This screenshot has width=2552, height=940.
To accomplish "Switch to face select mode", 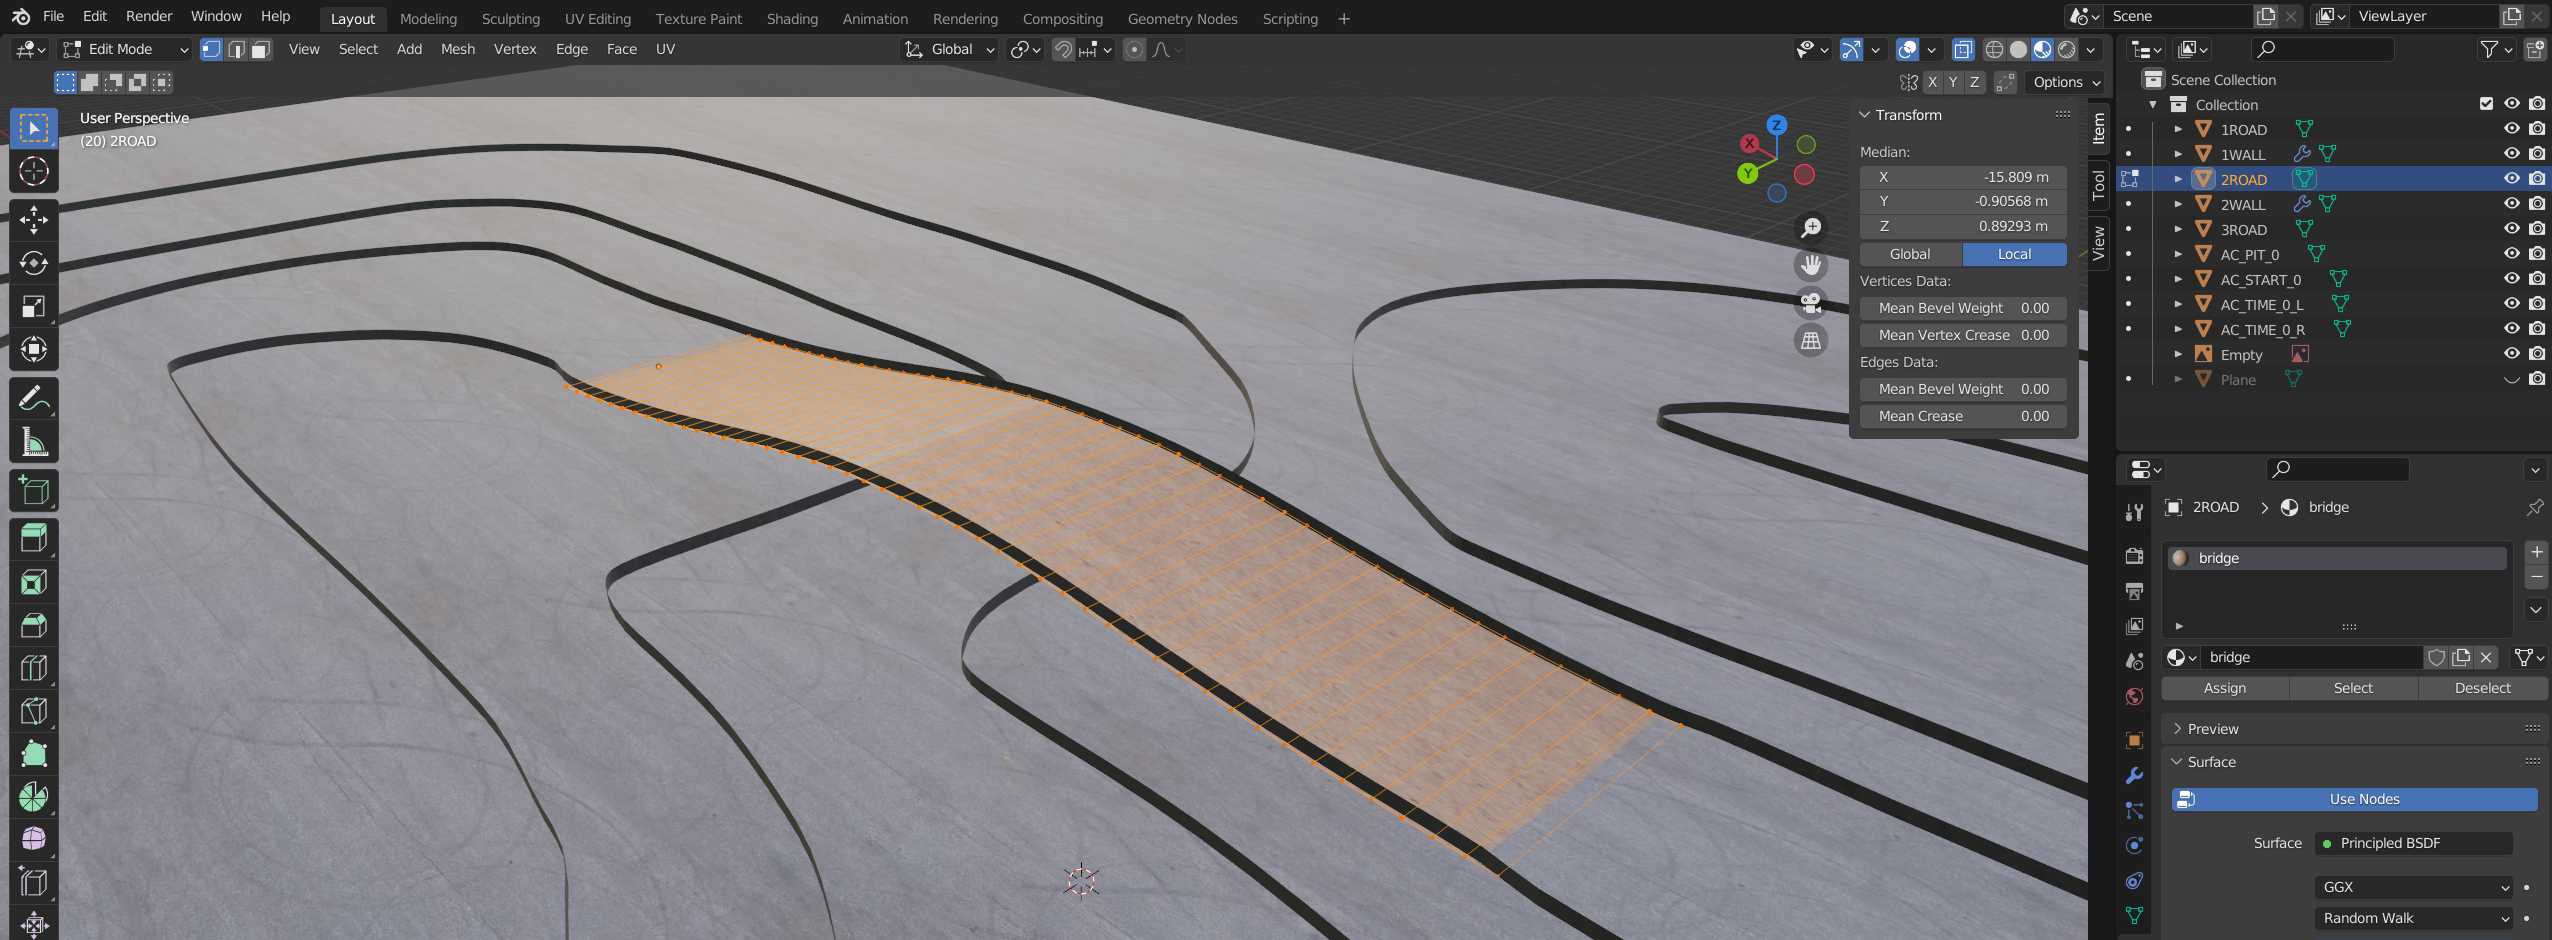I will [x=261, y=49].
